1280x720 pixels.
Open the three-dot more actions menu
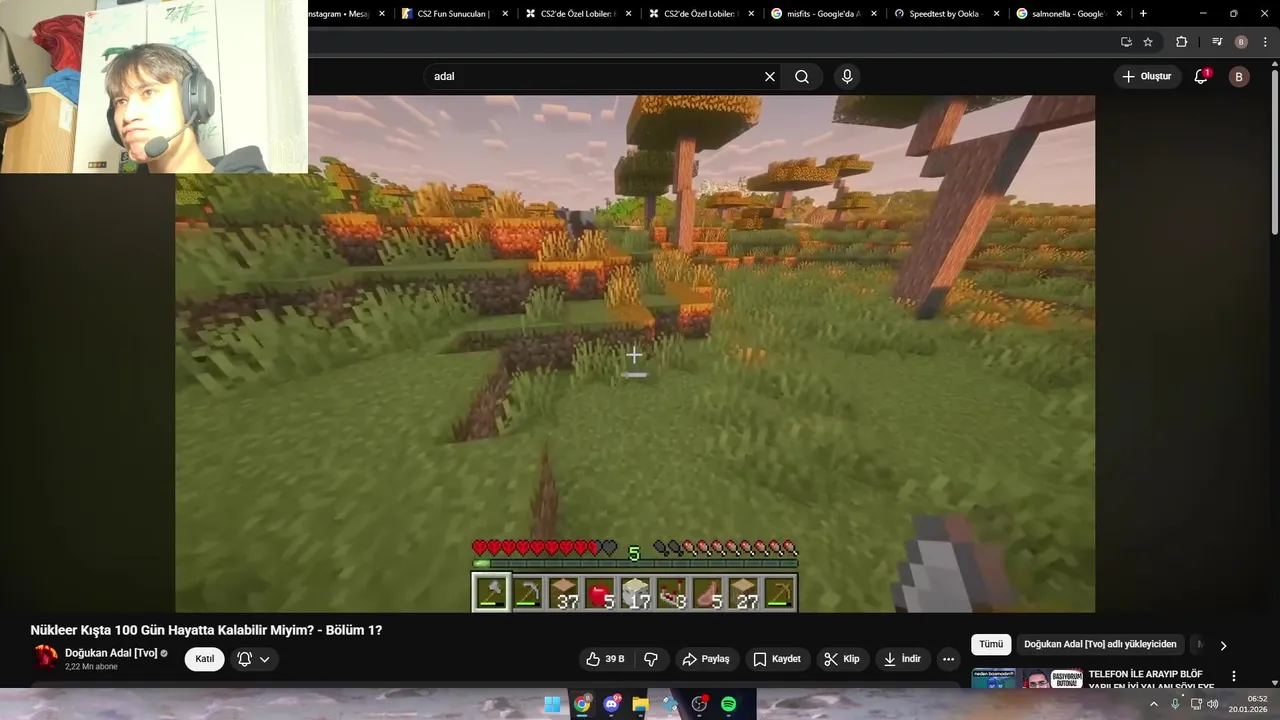(948, 659)
